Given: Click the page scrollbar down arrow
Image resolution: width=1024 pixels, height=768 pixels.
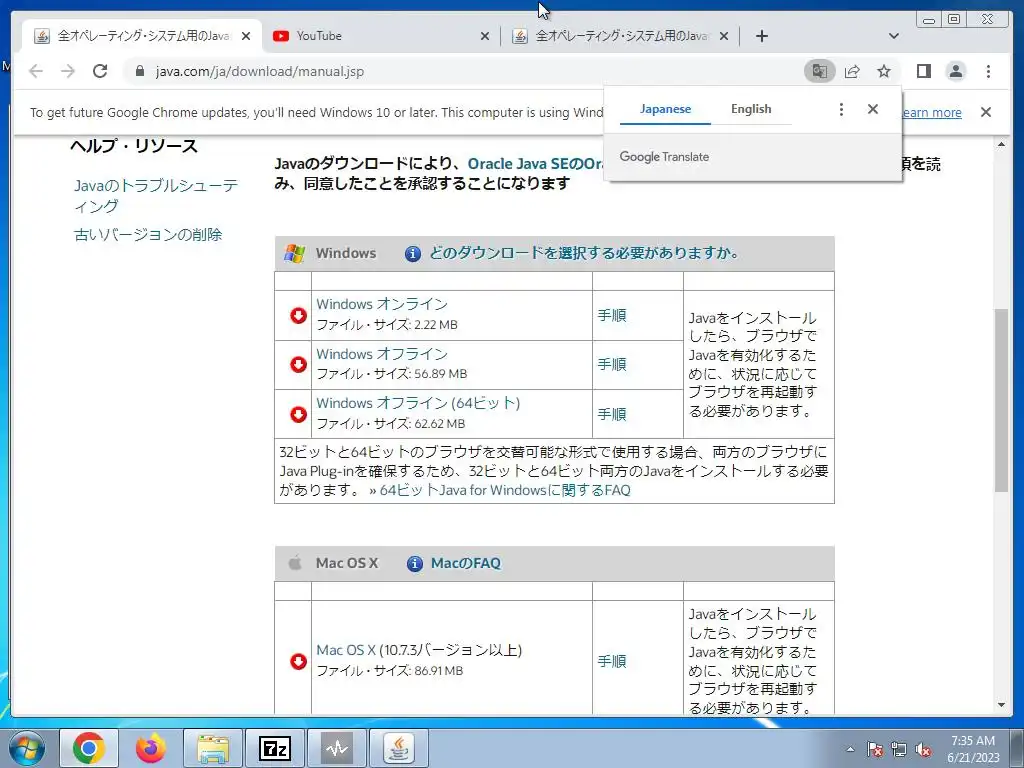Looking at the screenshot, I should (x=1002, y=705).
